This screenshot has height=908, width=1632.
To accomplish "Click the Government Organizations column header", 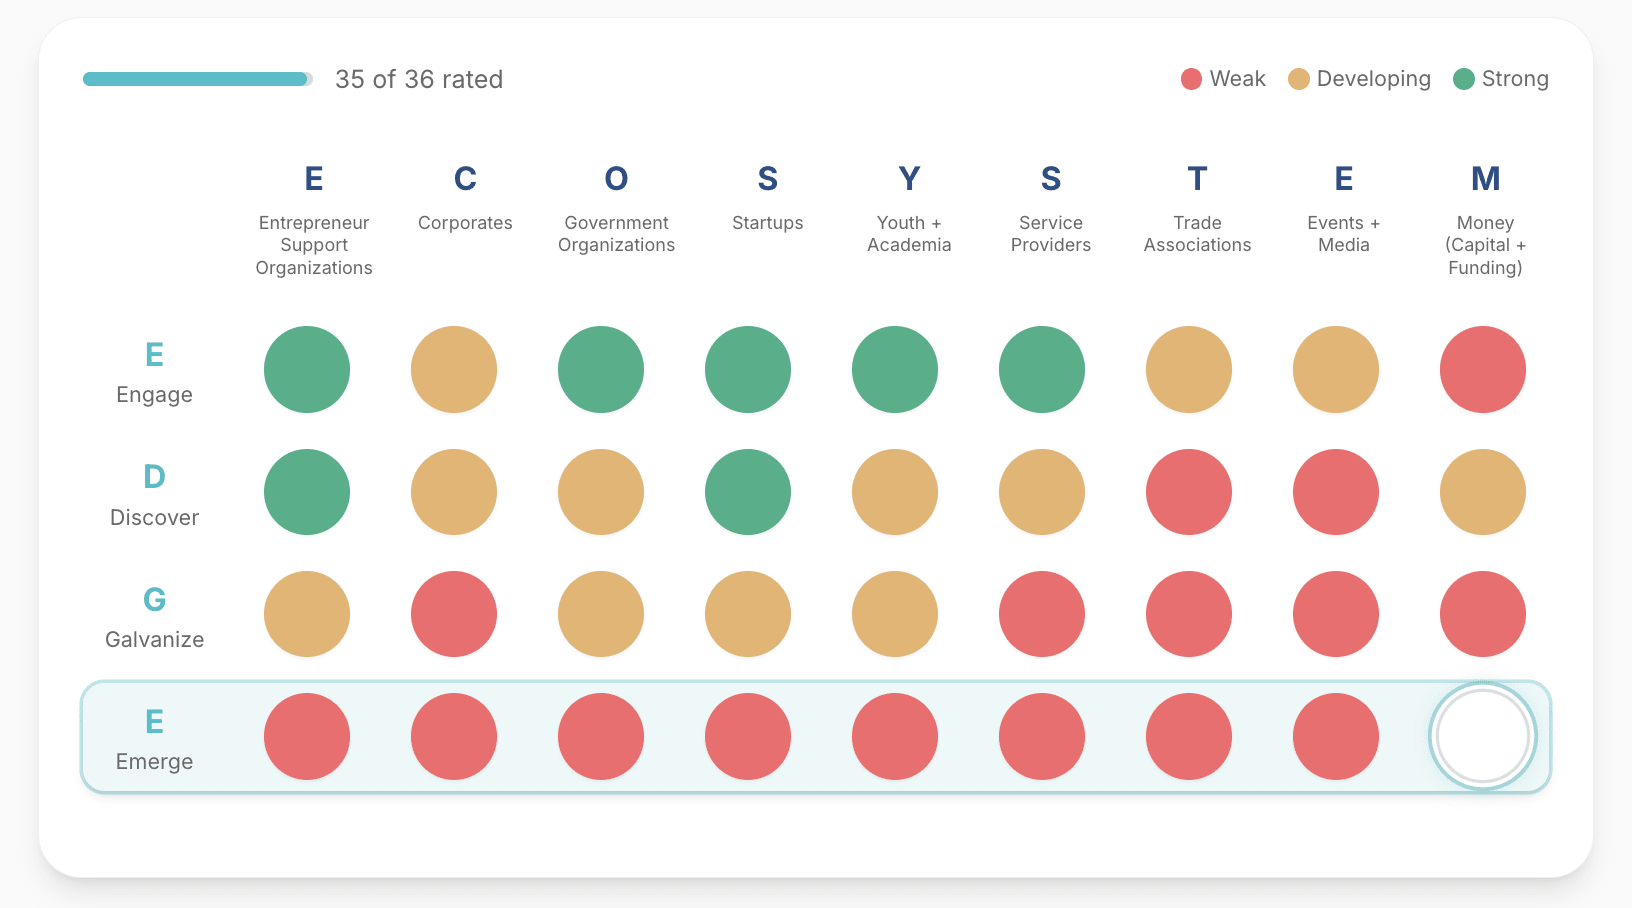I will (x=616, y=212).
